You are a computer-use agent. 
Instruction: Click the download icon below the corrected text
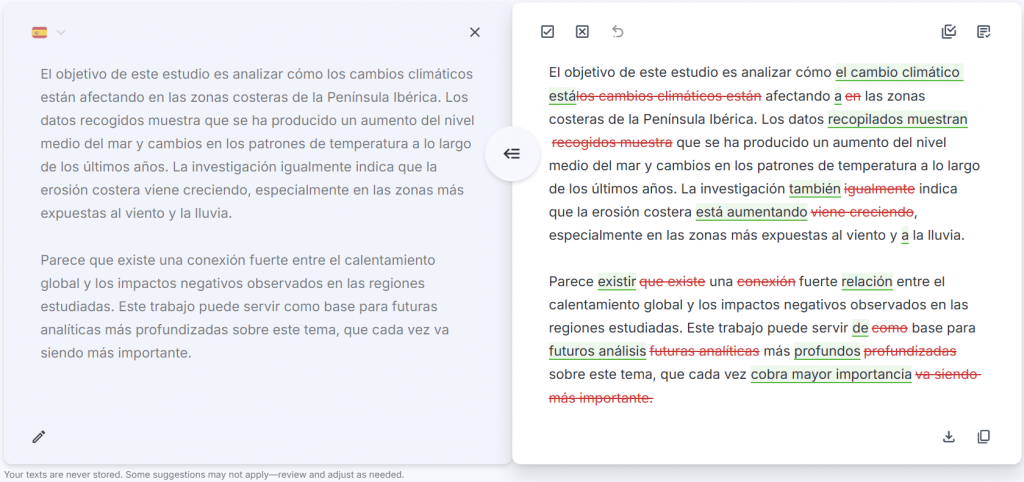point(949,437)
